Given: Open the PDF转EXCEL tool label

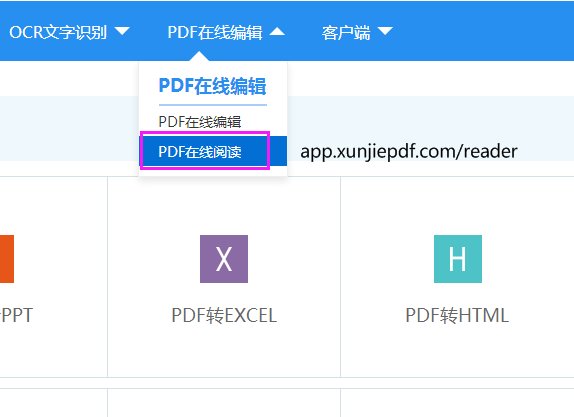Looking at the screenshot, I should [224, 315].
